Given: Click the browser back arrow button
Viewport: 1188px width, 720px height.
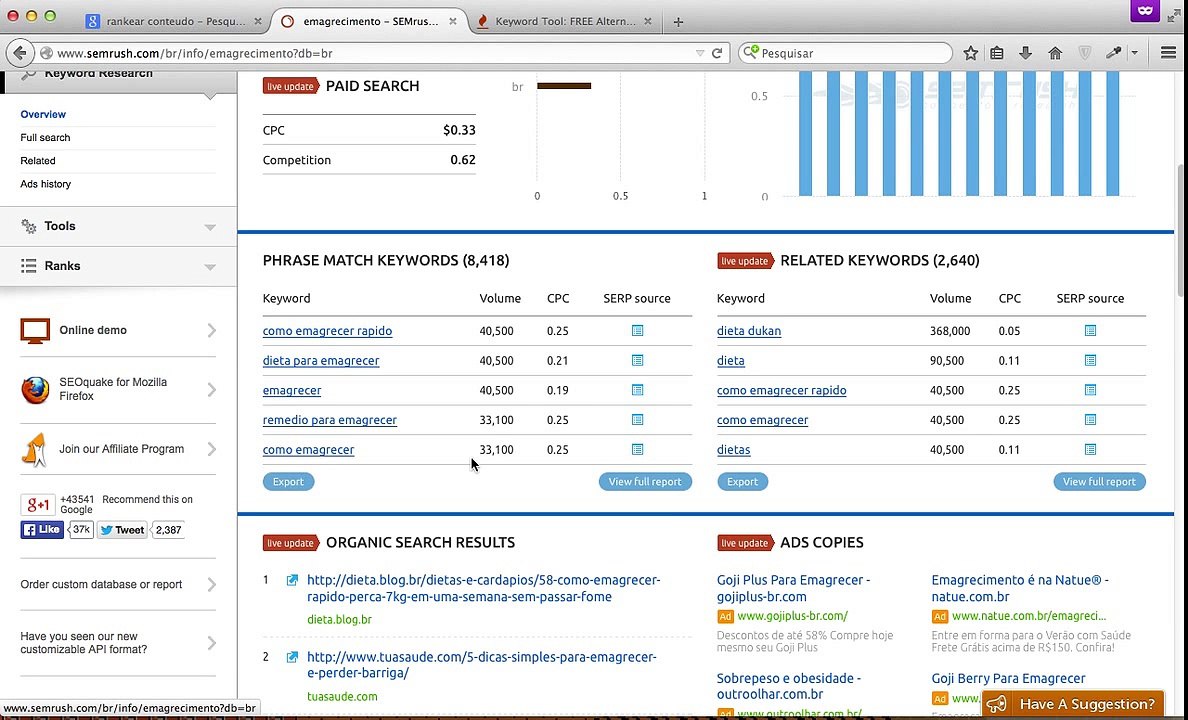Looking at the screenshot, I should tap(20, 53).
